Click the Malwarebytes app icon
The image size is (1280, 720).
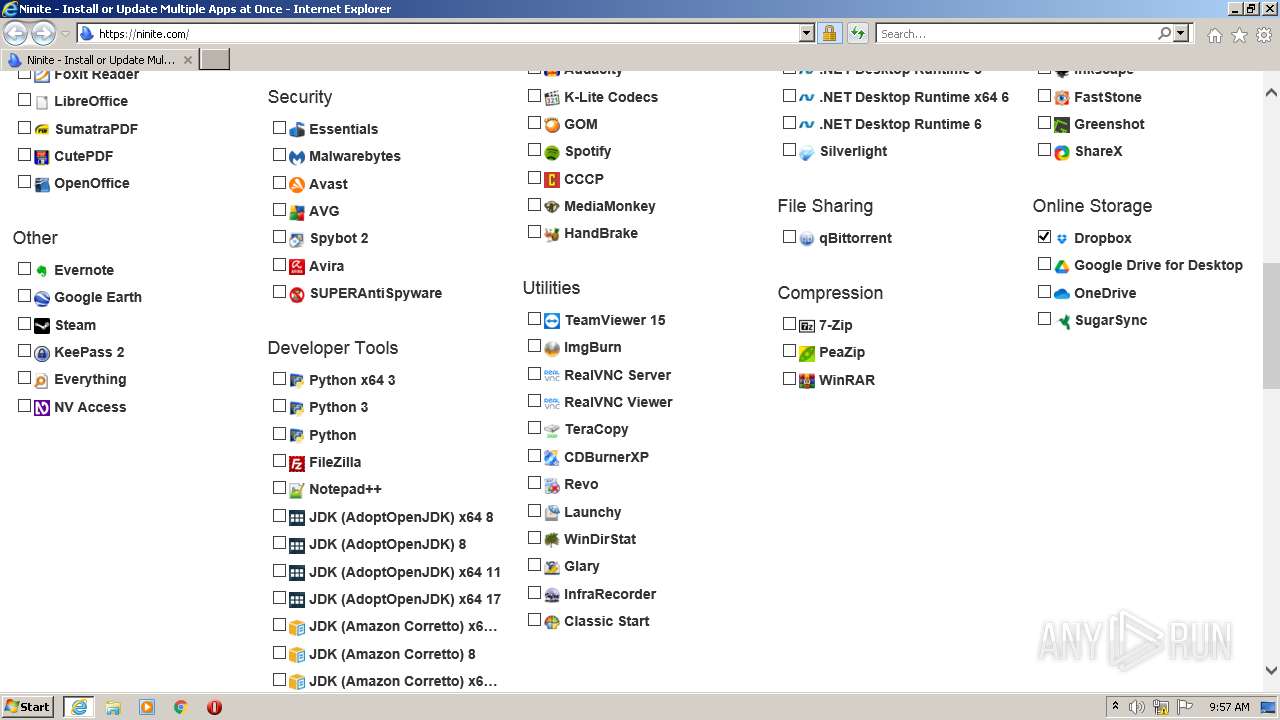point(297,157)
